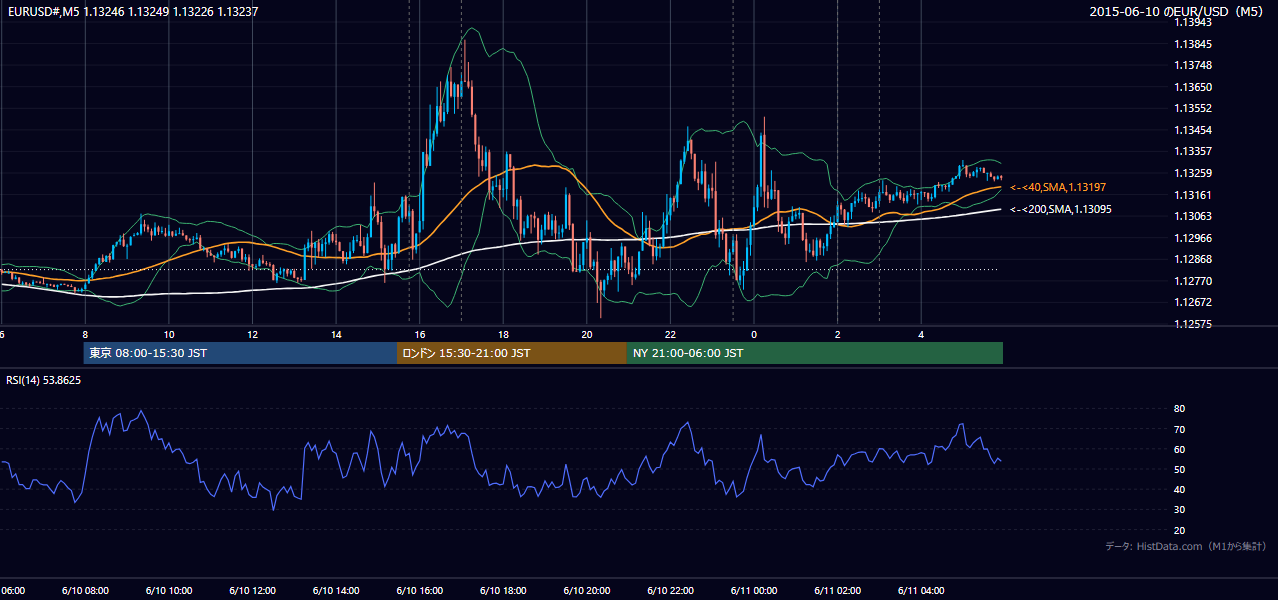Screen dimensions: 1278x600
Task: Click price axis value 1.12575
Action: pyautogui.click(x=1194, y=324)
